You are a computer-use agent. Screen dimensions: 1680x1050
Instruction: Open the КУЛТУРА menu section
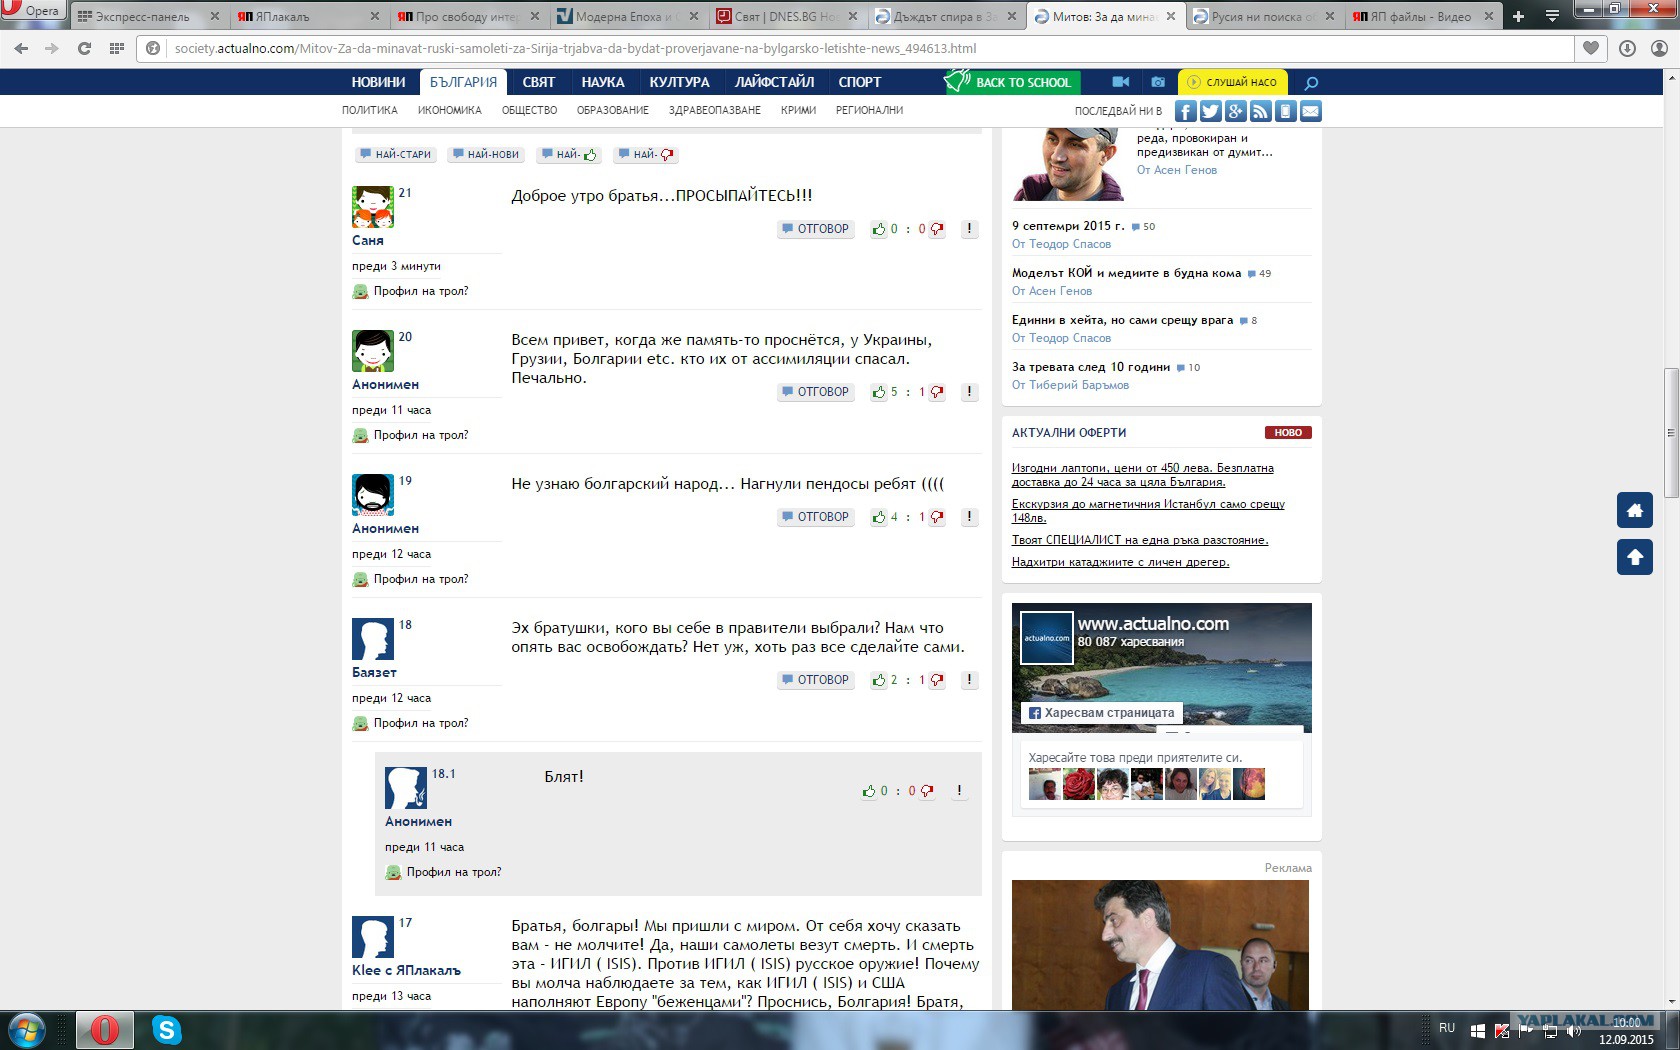(x=679, y=82)
